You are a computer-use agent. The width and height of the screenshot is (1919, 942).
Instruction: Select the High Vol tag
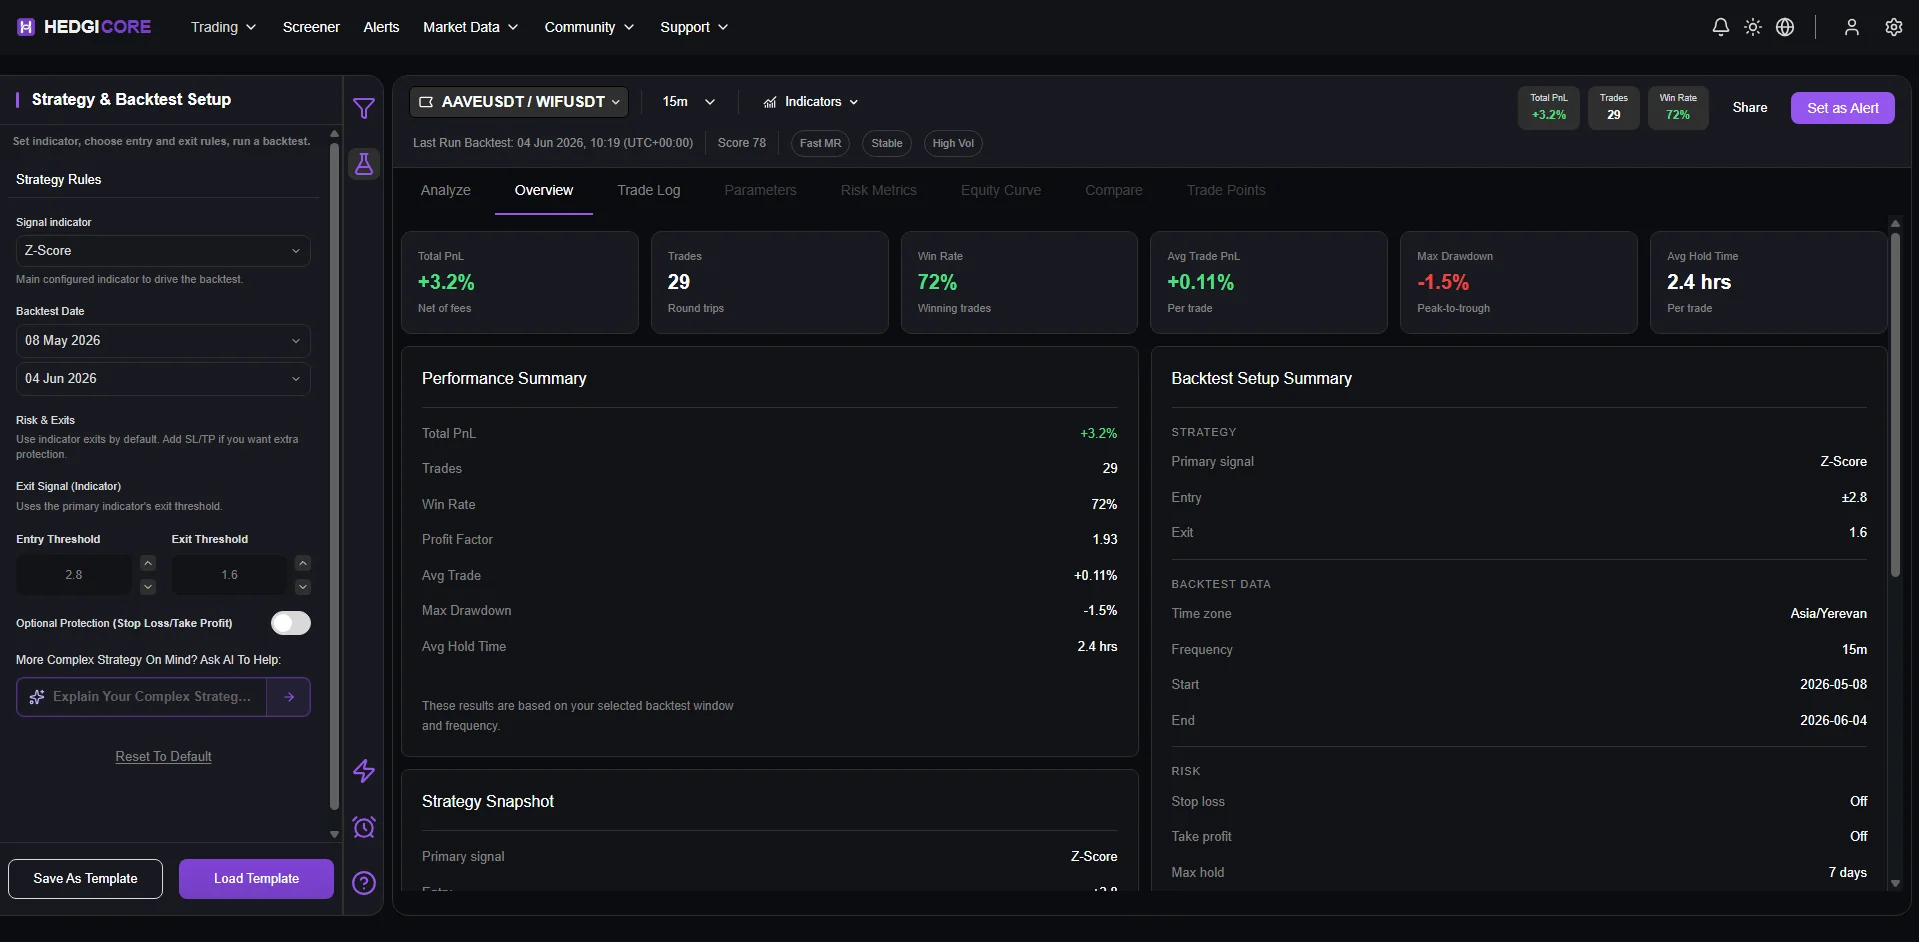[953, 143]
